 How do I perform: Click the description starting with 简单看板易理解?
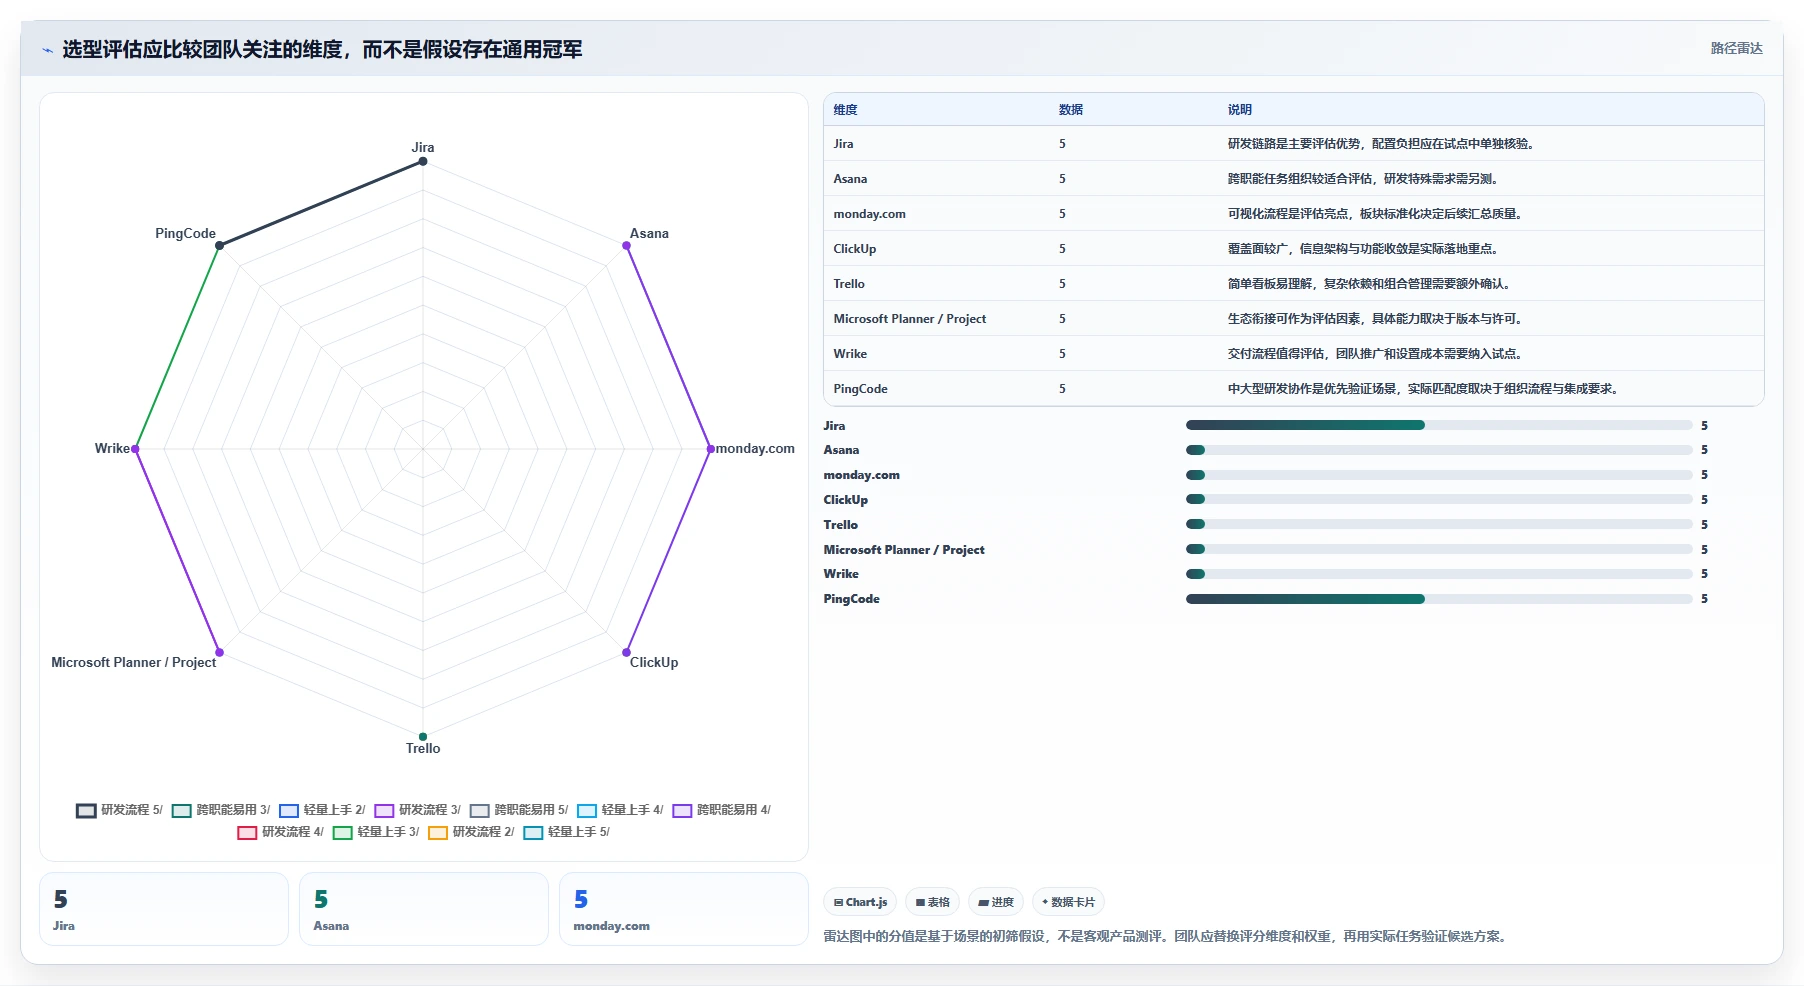(x=1369, y=284)
